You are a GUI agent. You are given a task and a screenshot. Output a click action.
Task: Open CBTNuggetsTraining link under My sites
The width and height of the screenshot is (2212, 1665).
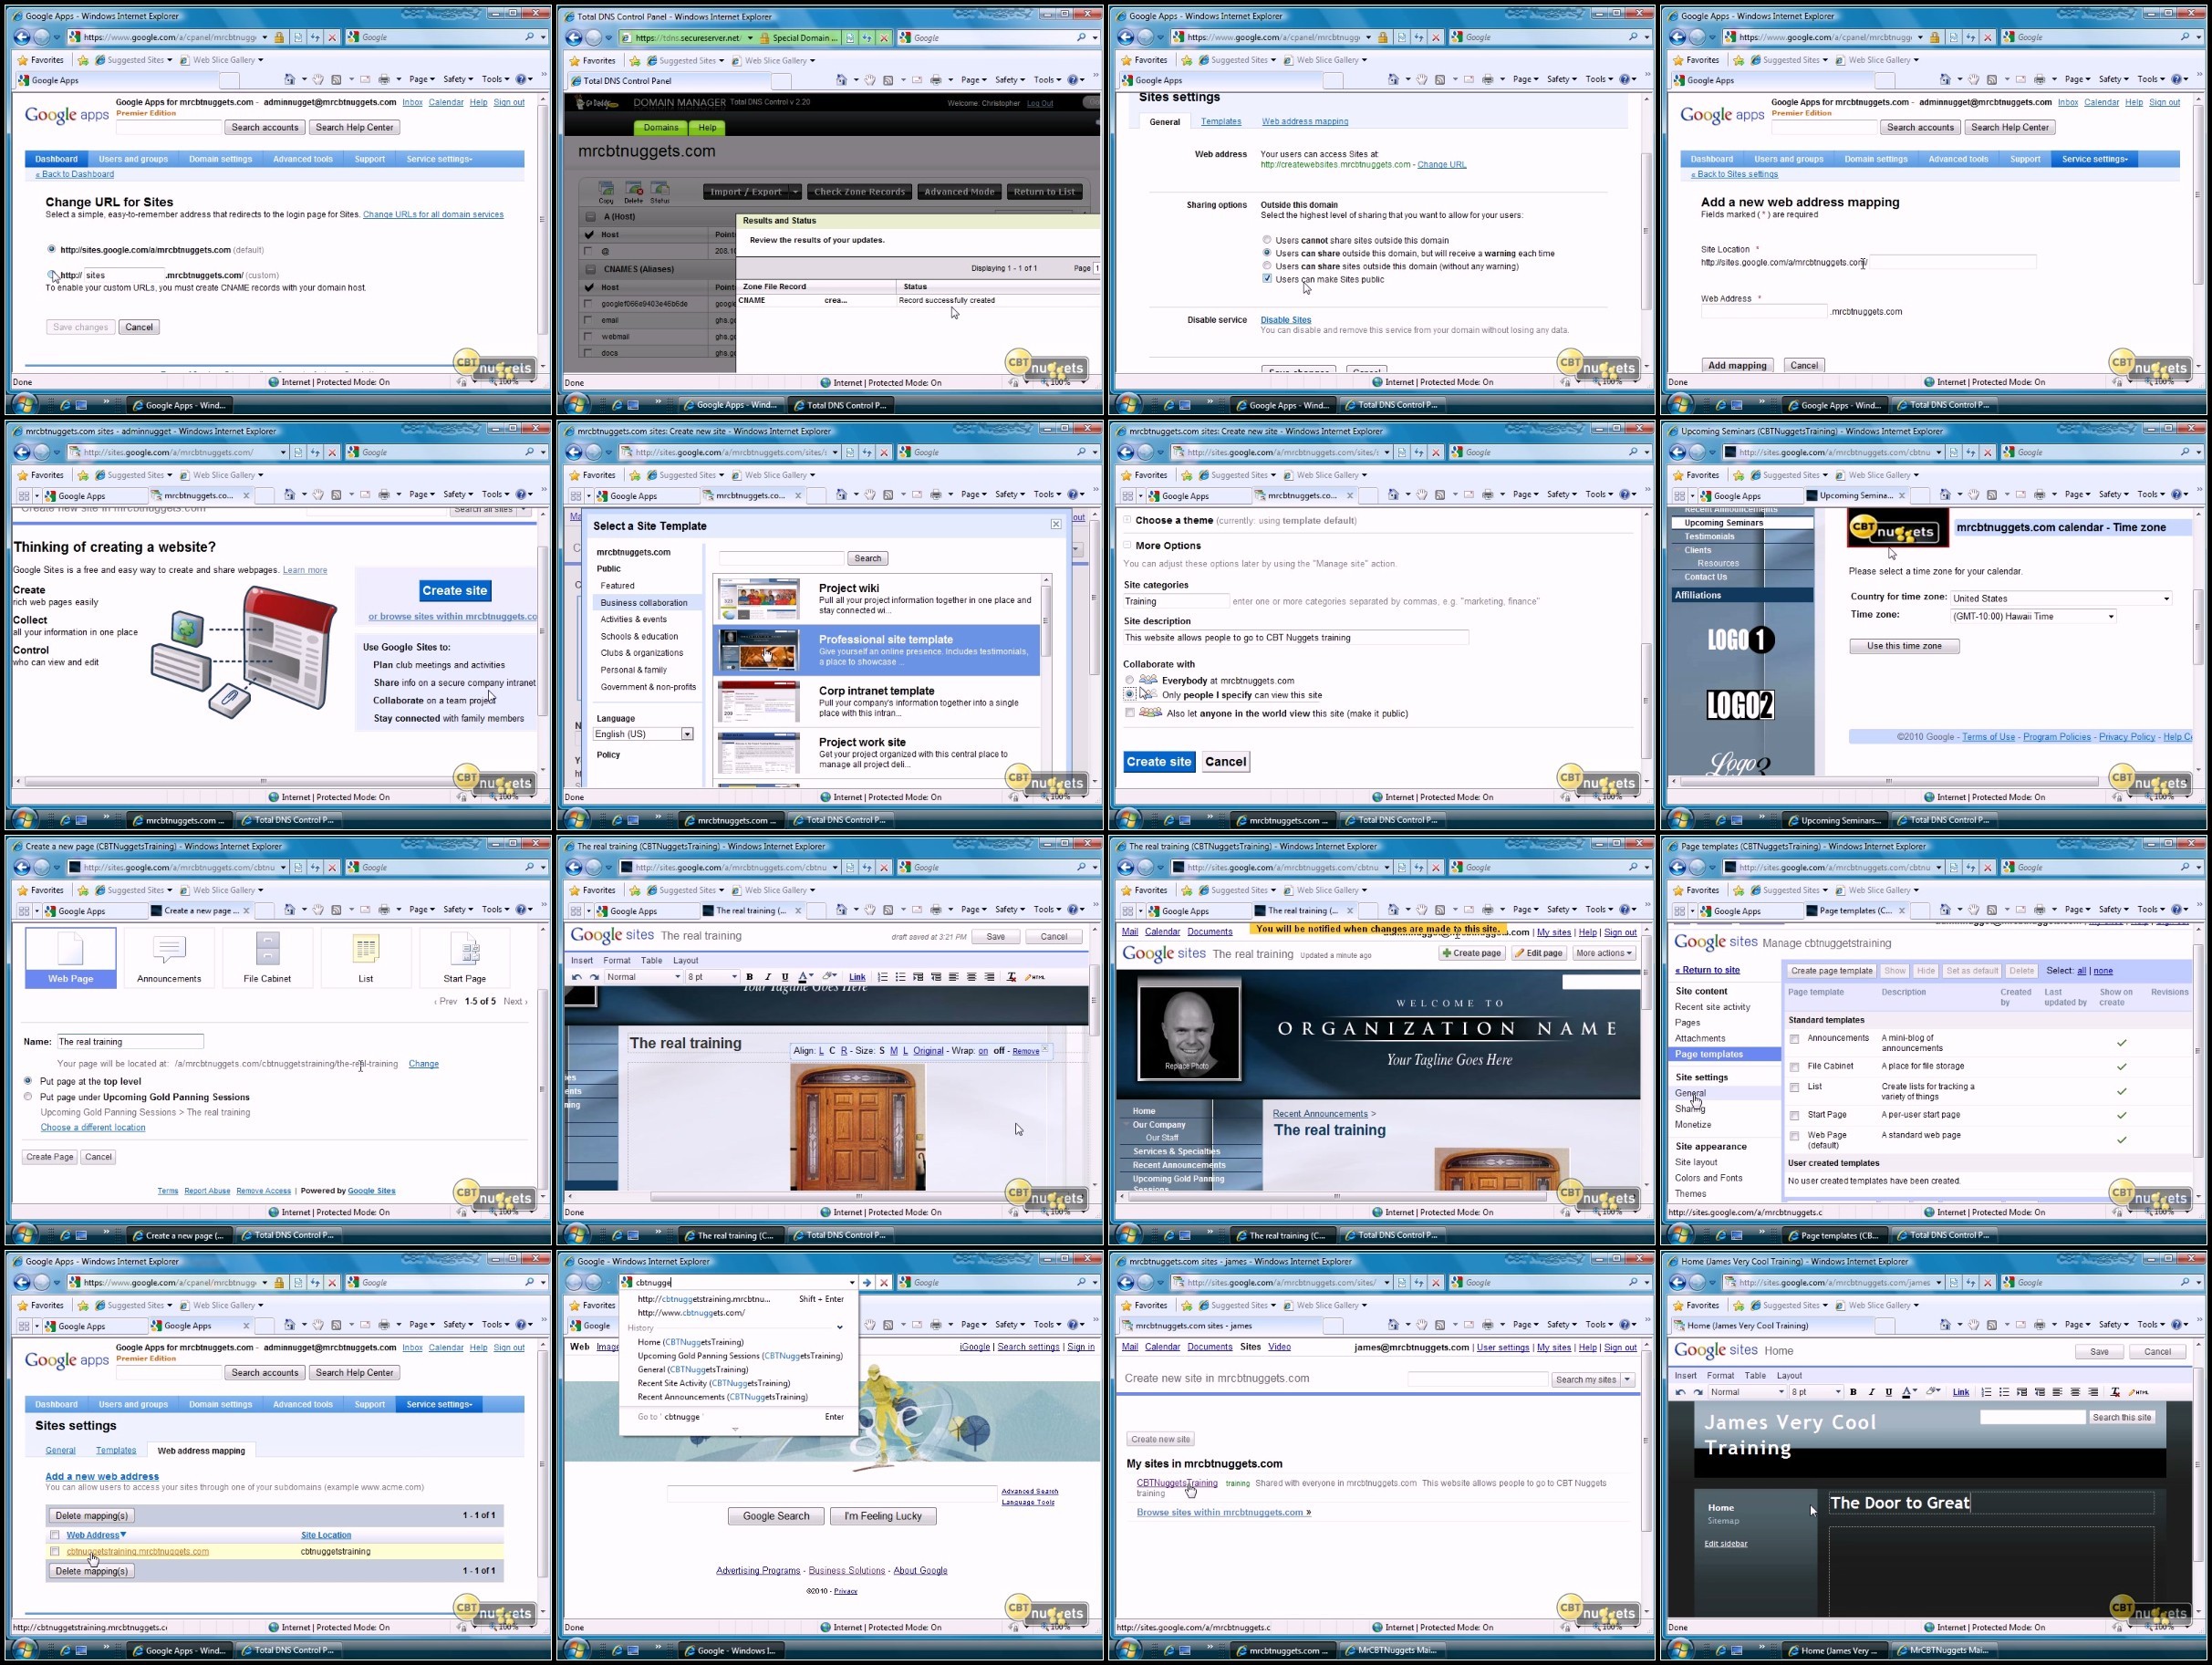(1176, 1483)
